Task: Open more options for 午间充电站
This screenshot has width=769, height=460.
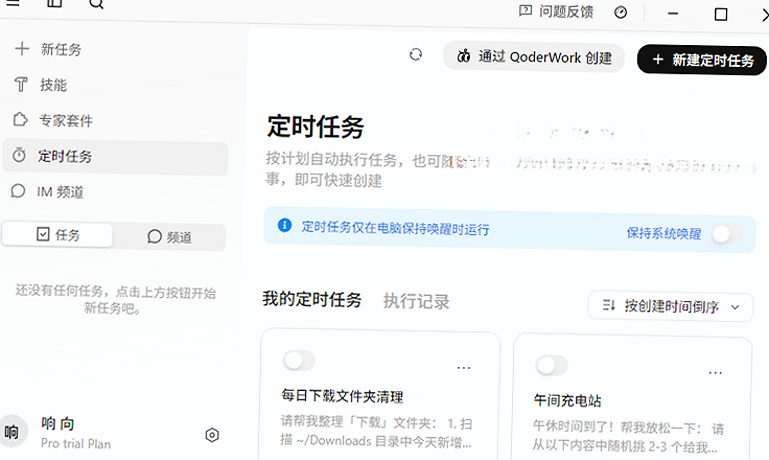Action: click(x=716, y=373)
